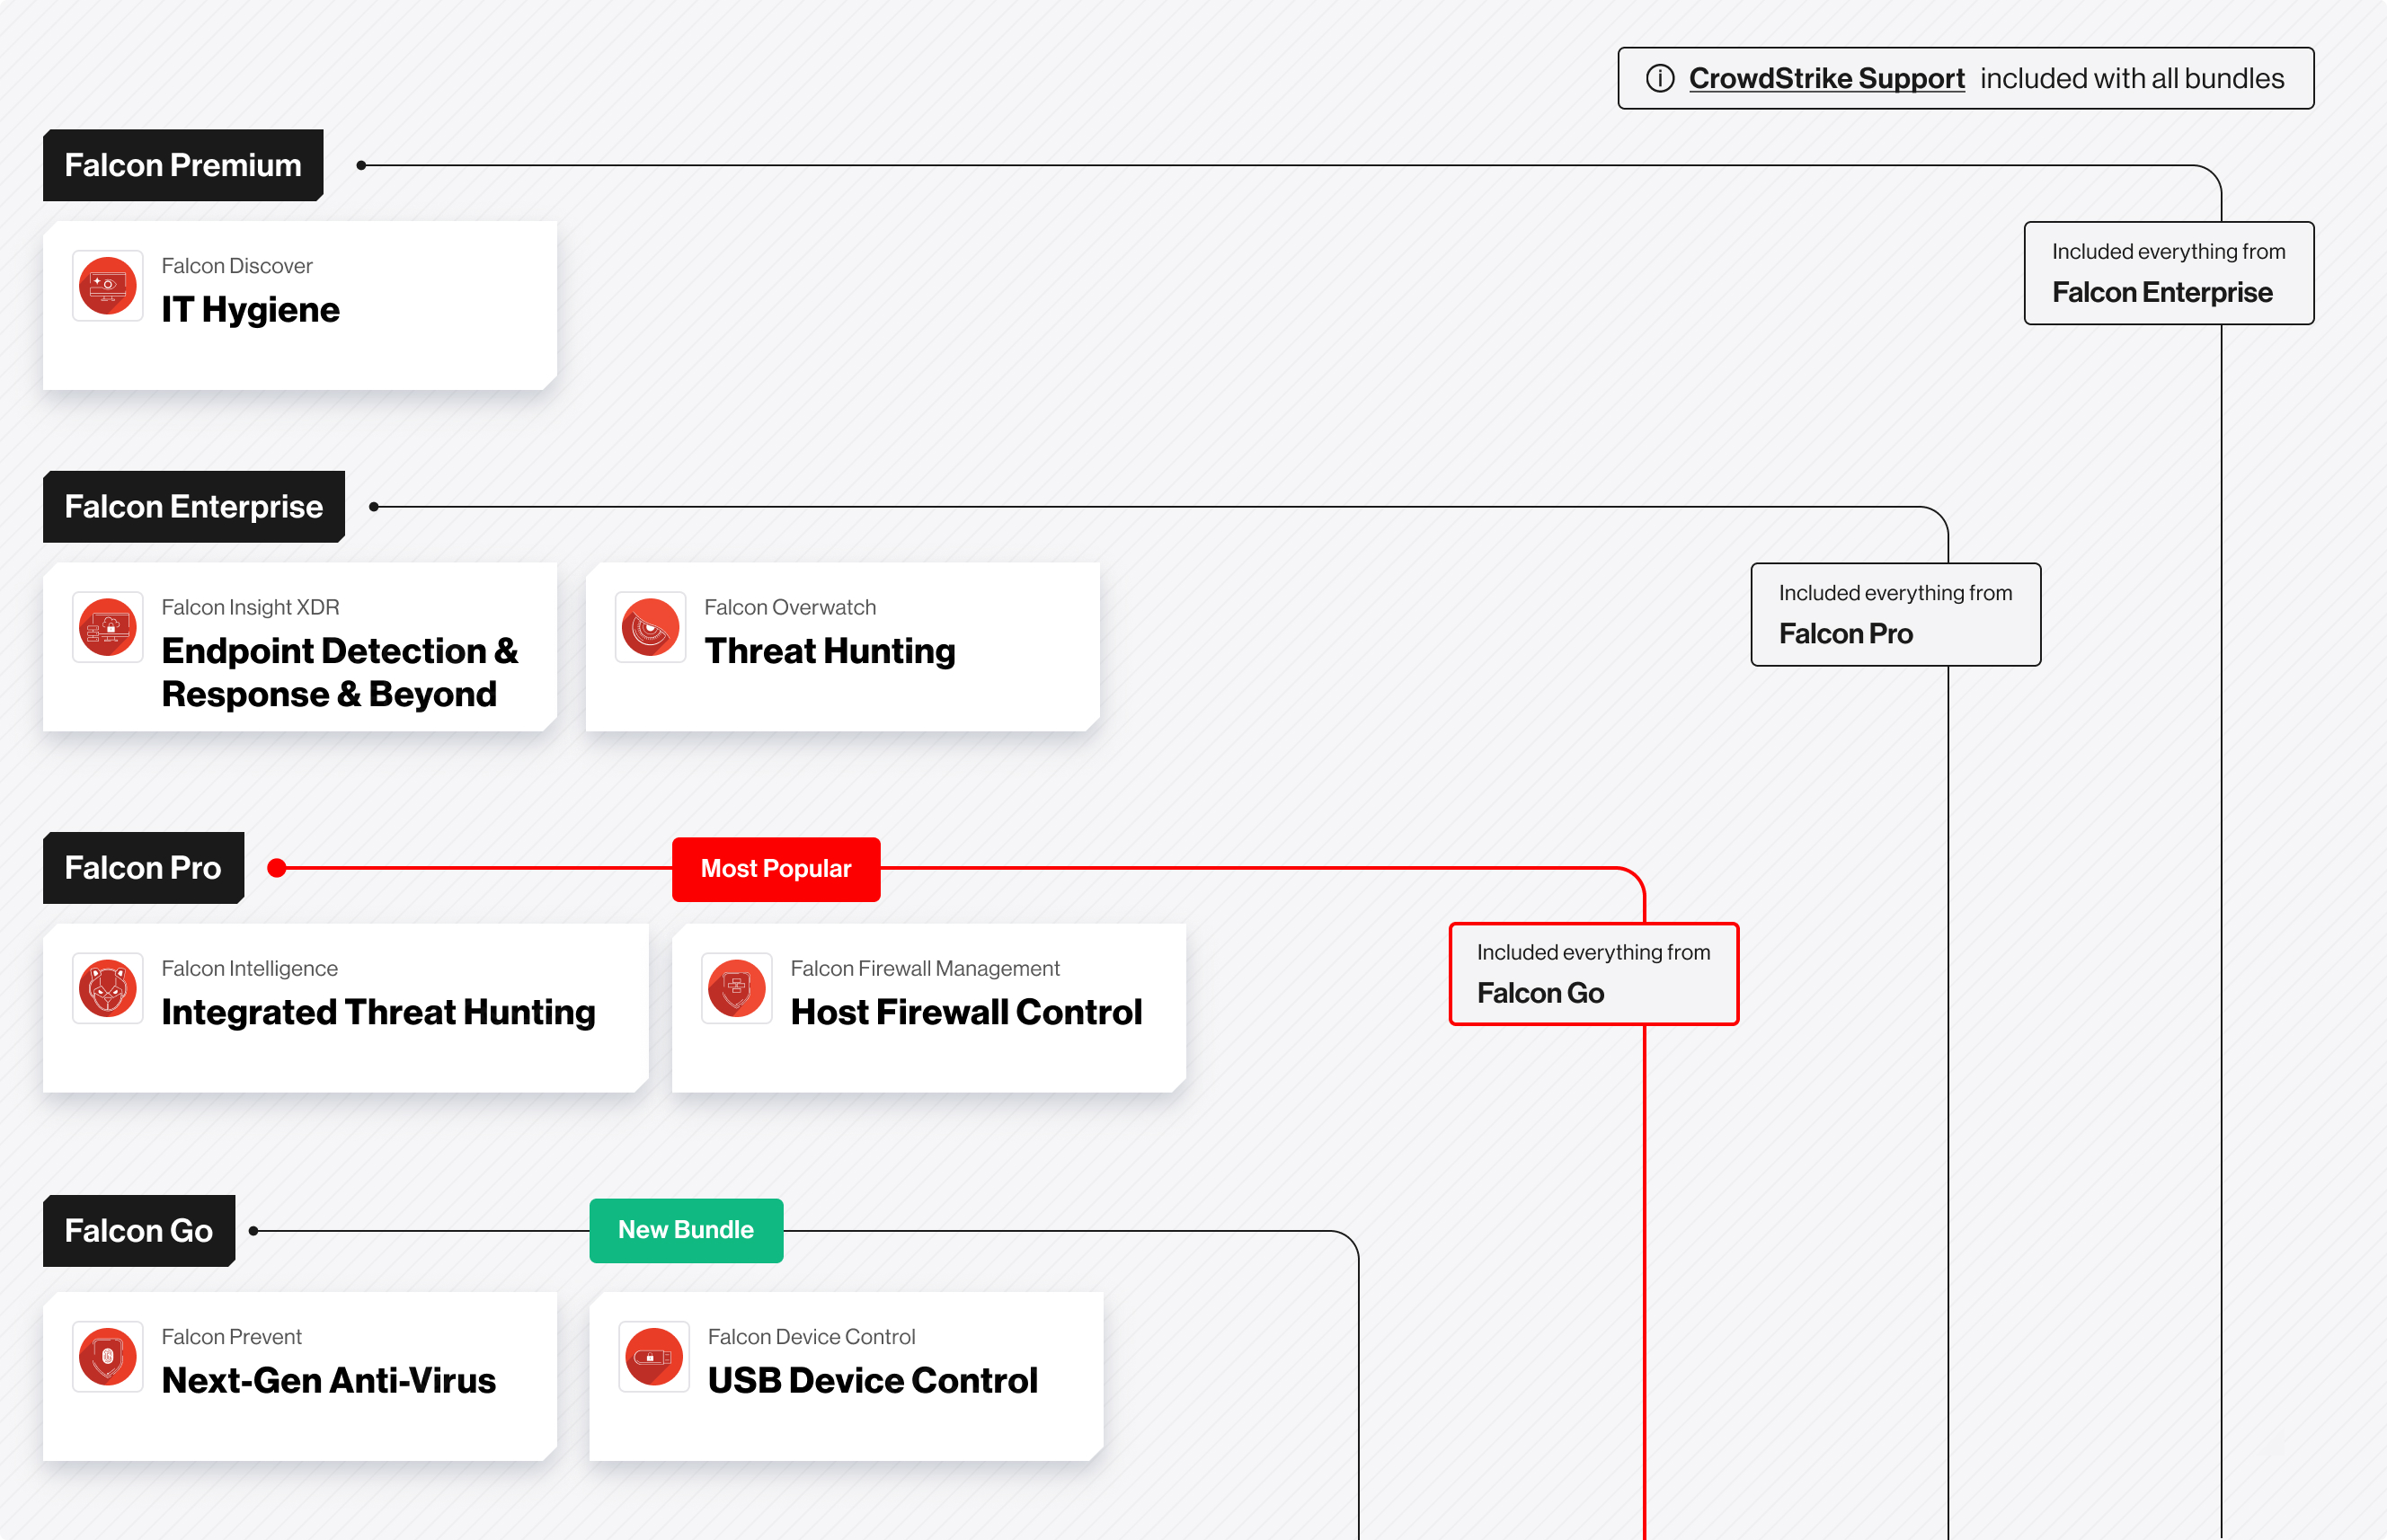
Task: Click the Falcon Discover product name
Action: coord(237,266)
